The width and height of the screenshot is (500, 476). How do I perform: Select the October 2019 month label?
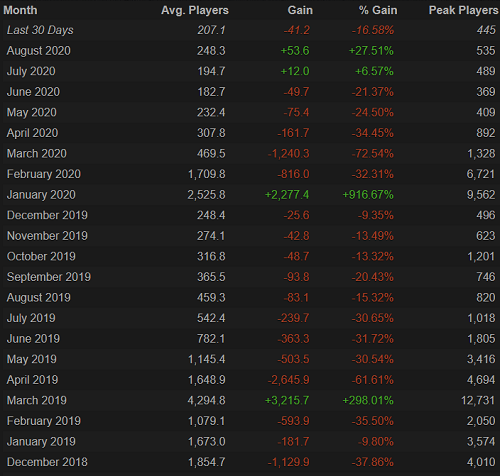(x=41, y=256)
